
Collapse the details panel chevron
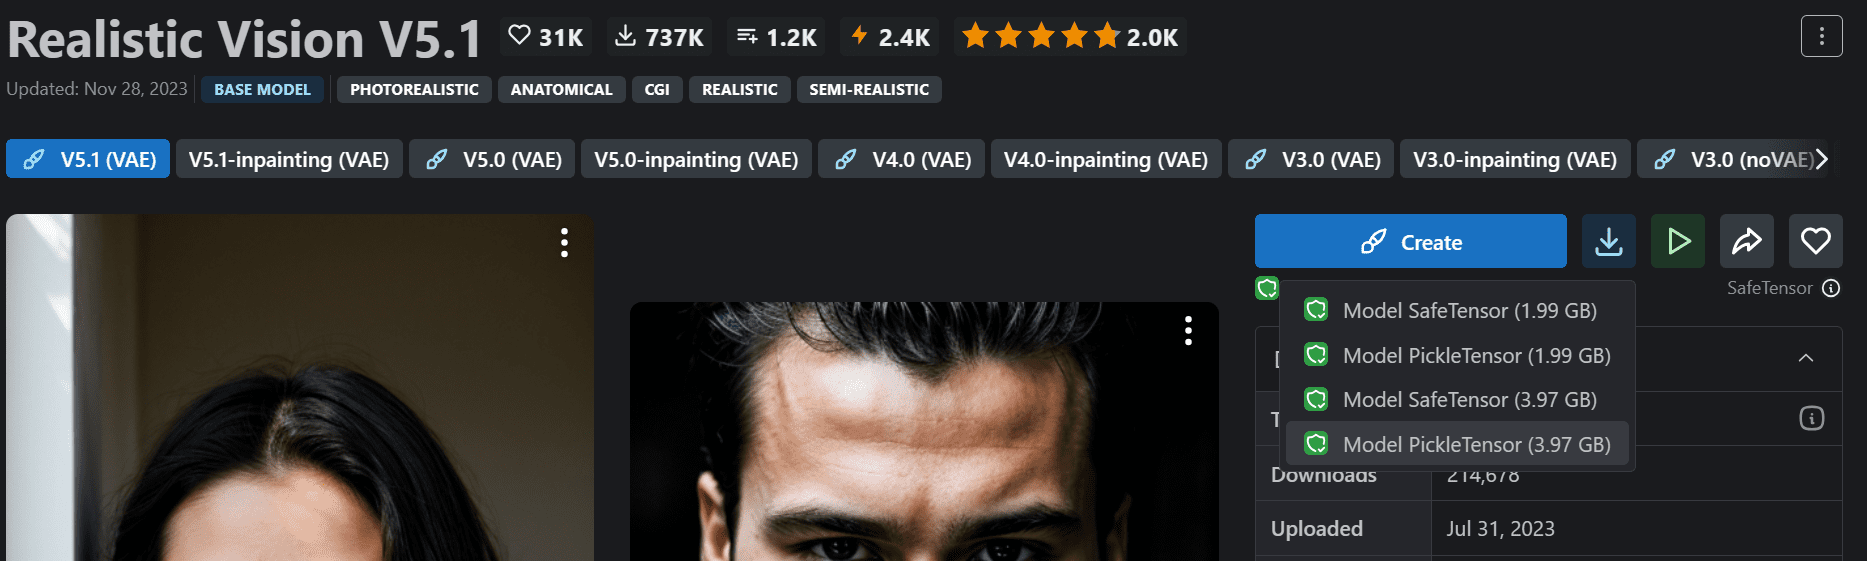pyautogui.click(x=1806, y=358)
